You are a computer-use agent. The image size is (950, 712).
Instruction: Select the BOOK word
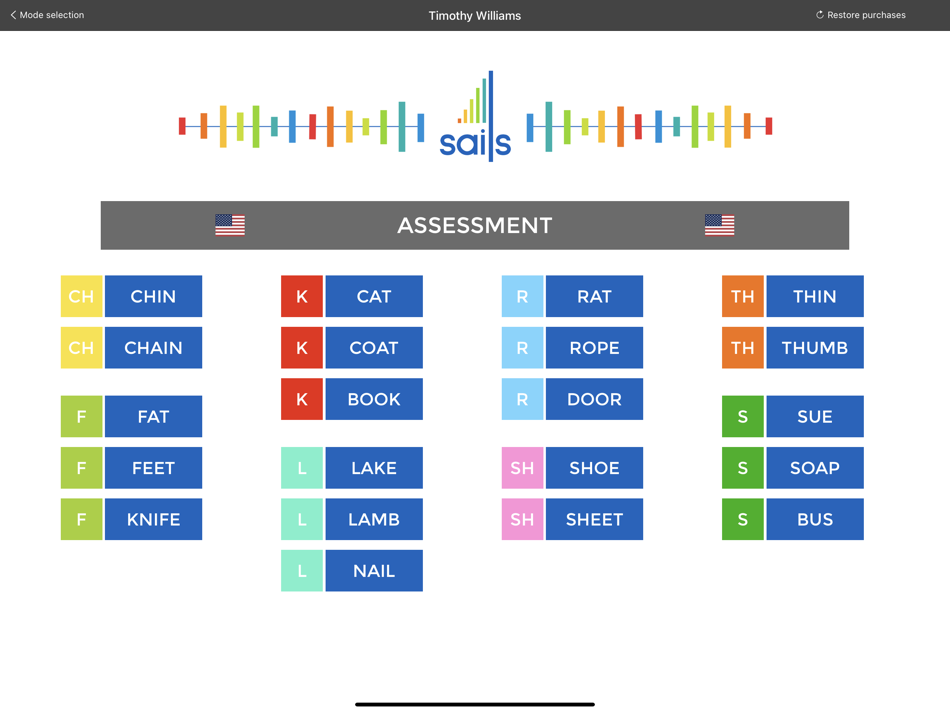(374, 399)
